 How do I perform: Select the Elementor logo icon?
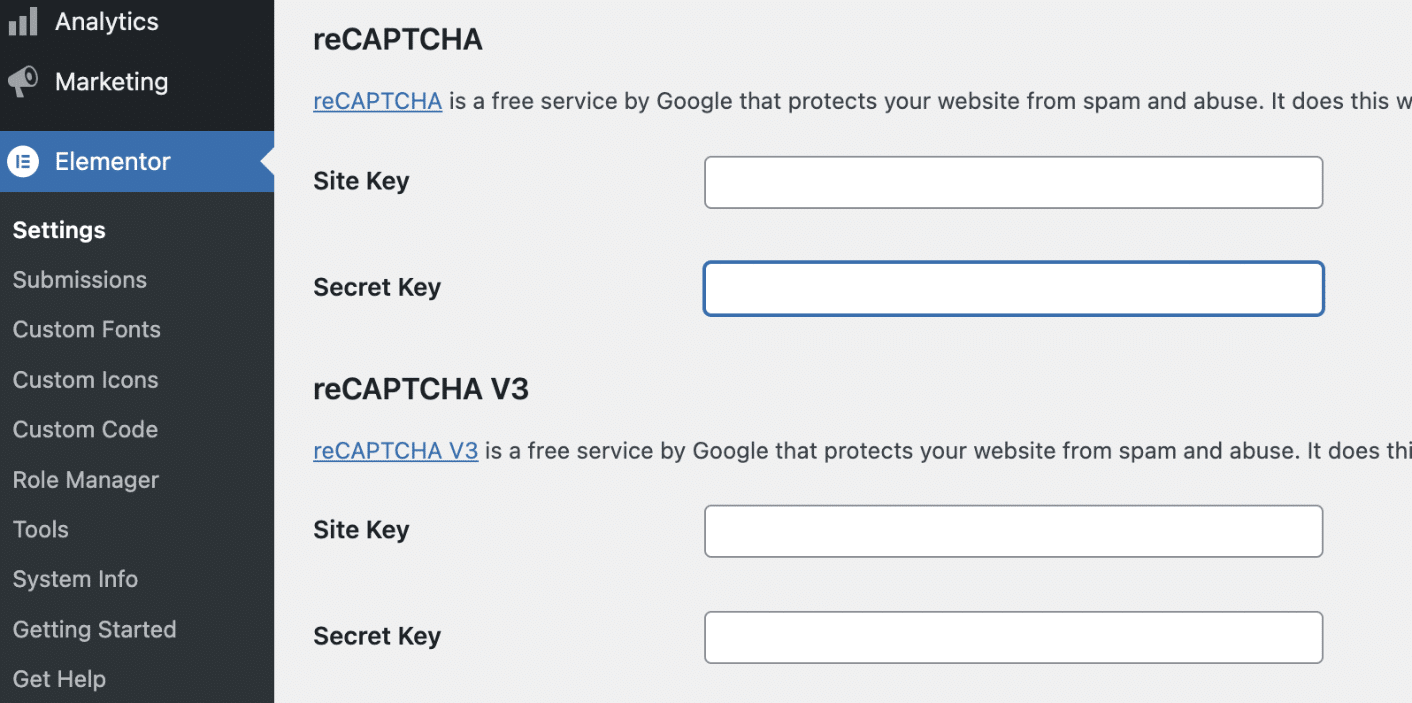point(22,161)
